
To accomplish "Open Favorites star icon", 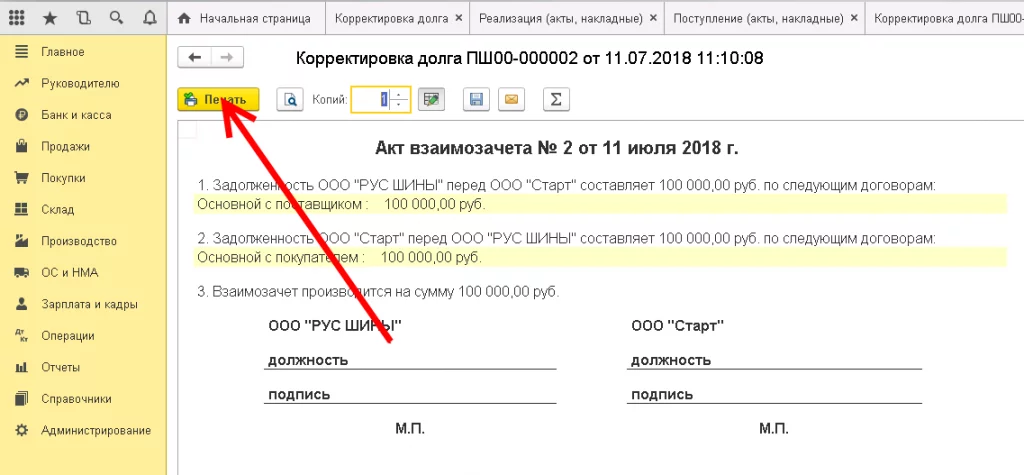I will 50,18.
